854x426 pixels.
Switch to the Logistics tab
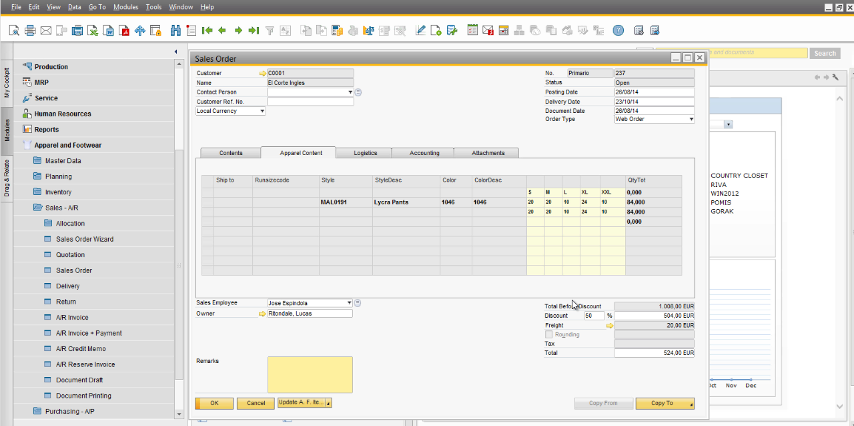pyautogui.click(x=365, y=153)
